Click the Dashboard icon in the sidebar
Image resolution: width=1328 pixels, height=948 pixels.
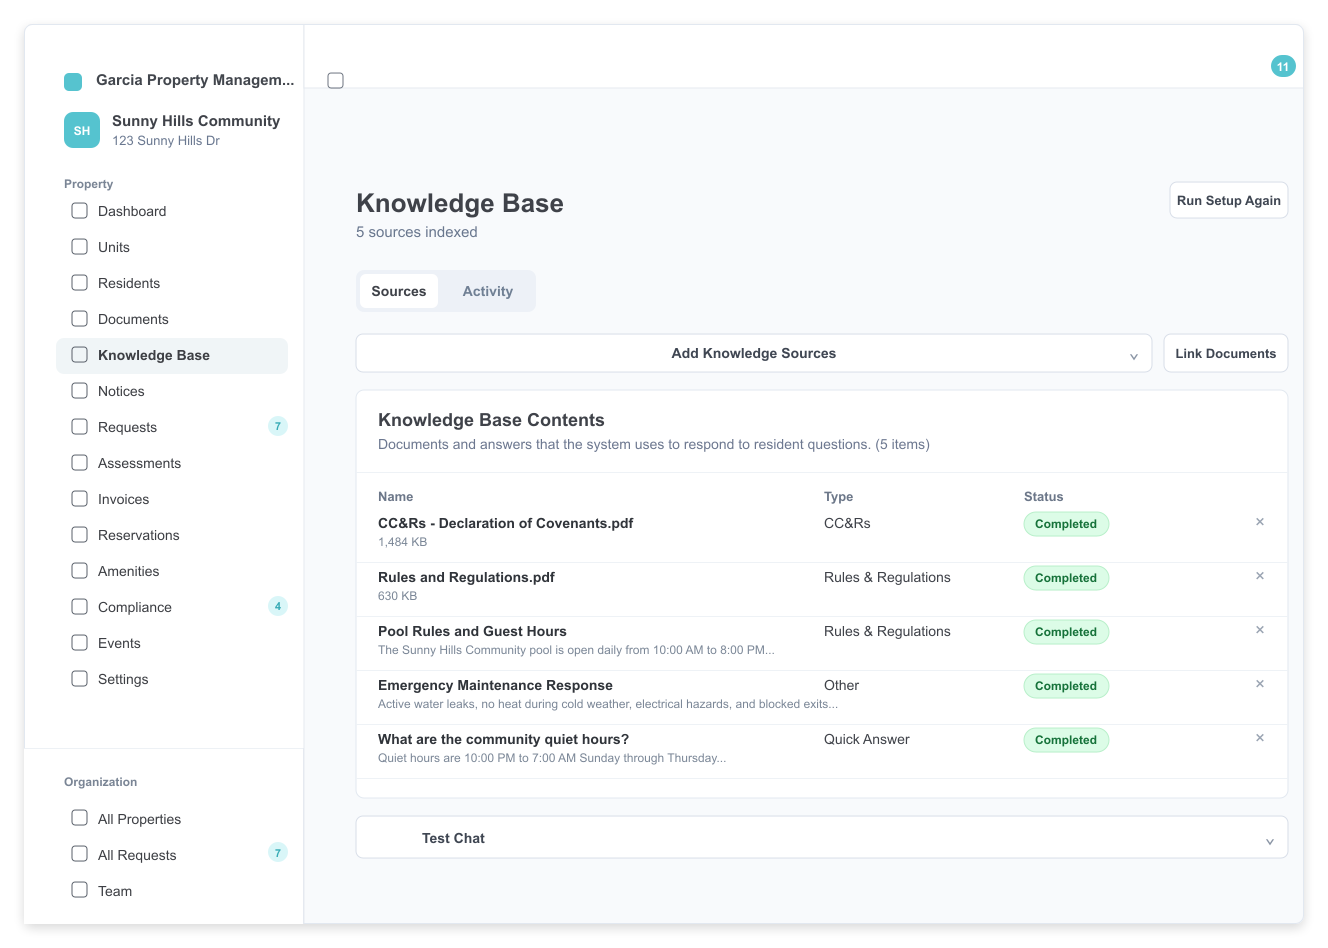(80, 211)
